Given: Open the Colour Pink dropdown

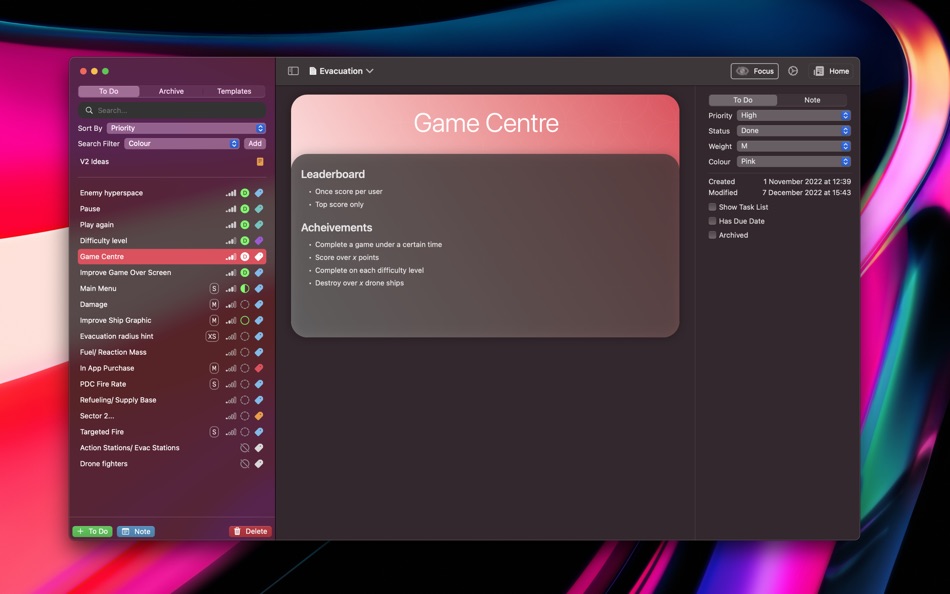Looking at the screenshot, I should click(x=794, y=161).
